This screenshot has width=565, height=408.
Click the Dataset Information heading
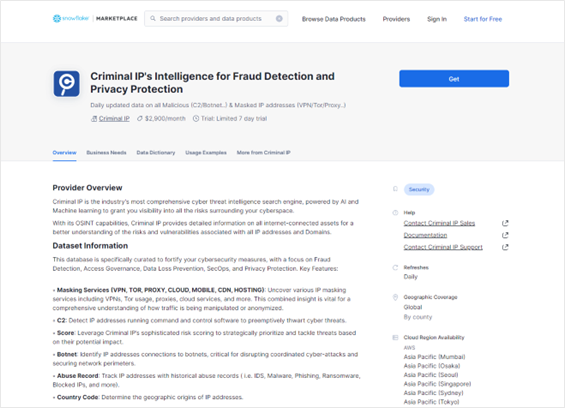pos(90,246)
